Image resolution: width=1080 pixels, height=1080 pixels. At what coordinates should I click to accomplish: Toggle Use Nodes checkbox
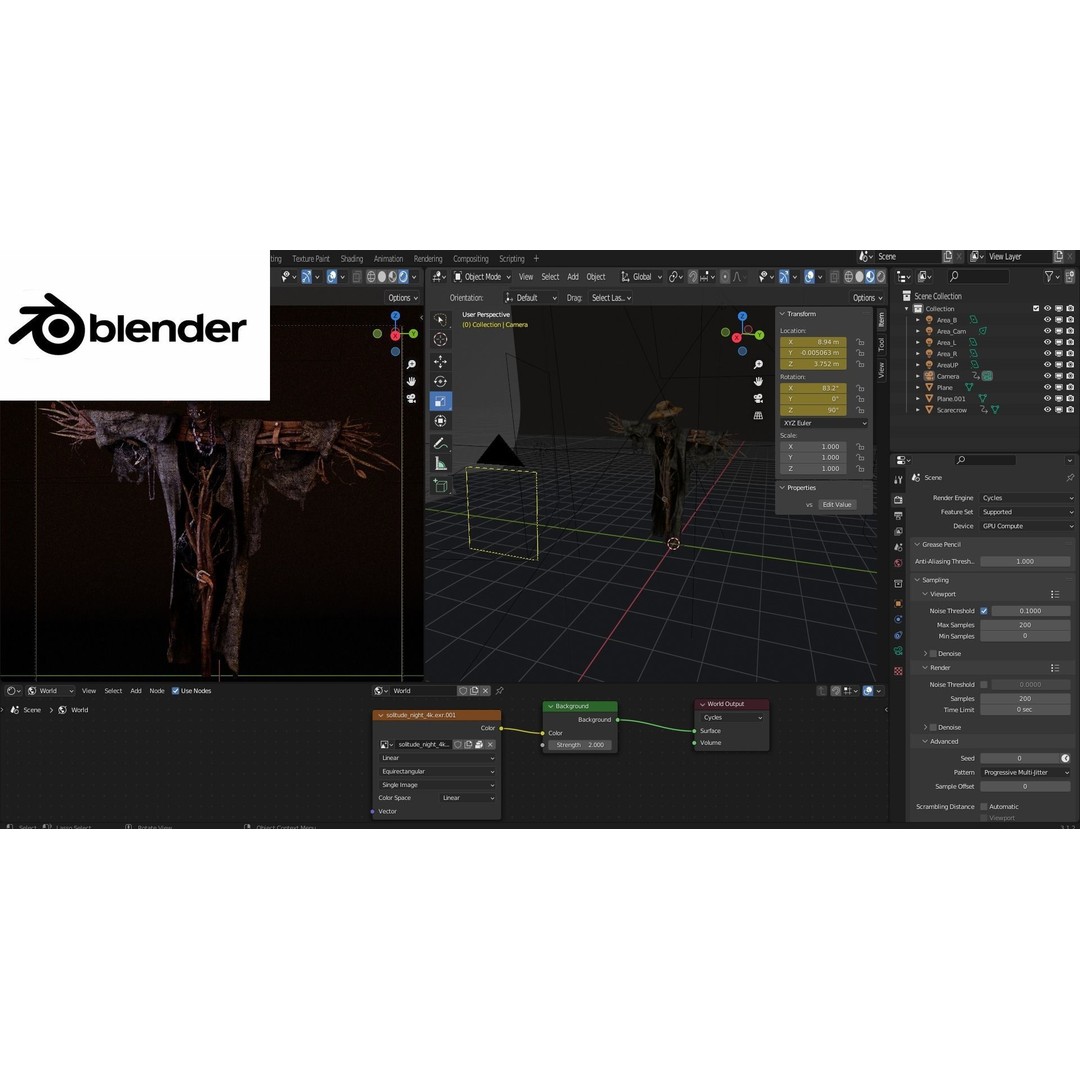pyautogui.click(x=175, y=691)
